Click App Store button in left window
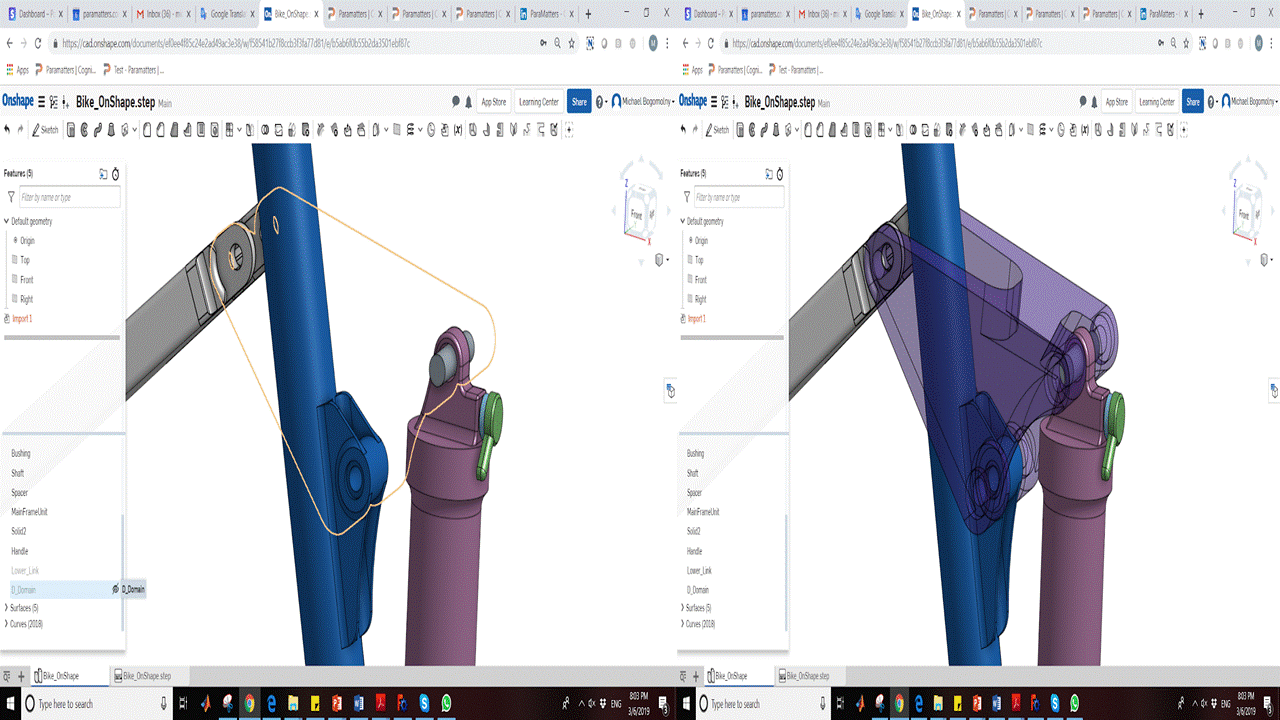Viewport: 1280px width, 720px height. (x=493, y=102)
